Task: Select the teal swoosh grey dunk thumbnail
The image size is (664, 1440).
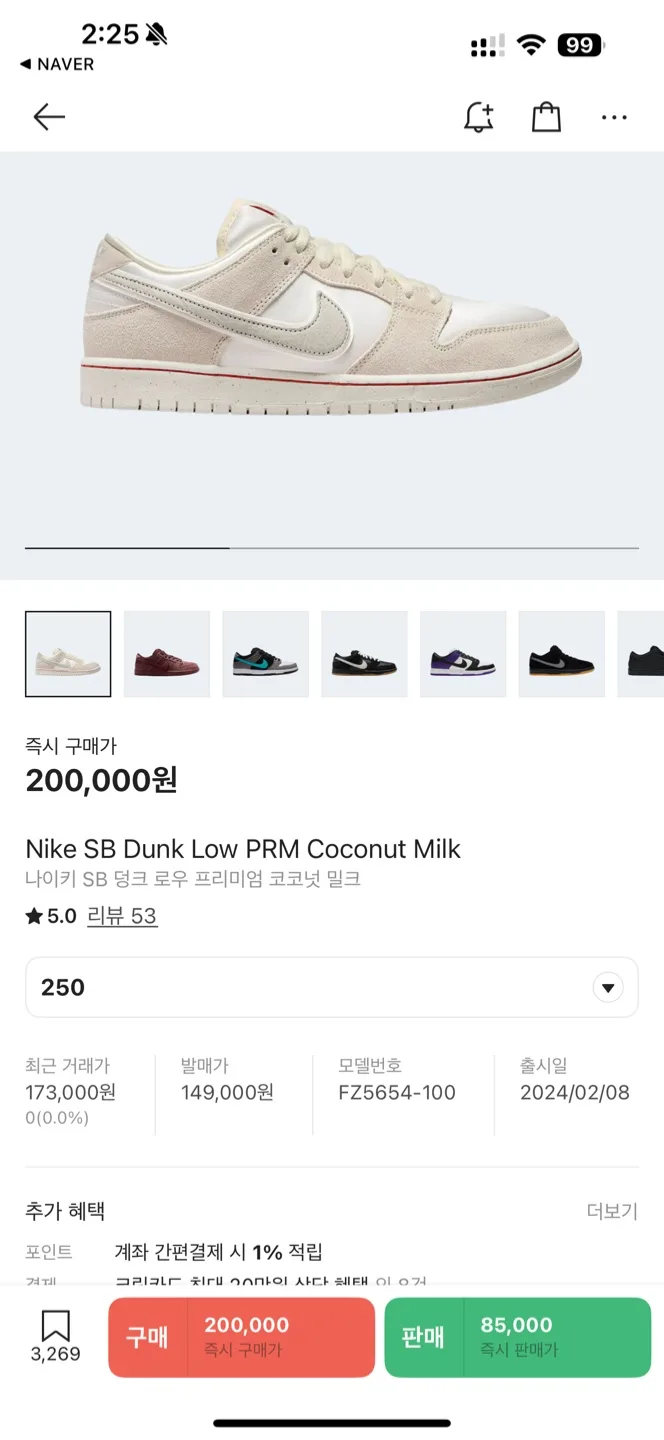Action: [x=265, y=654]
